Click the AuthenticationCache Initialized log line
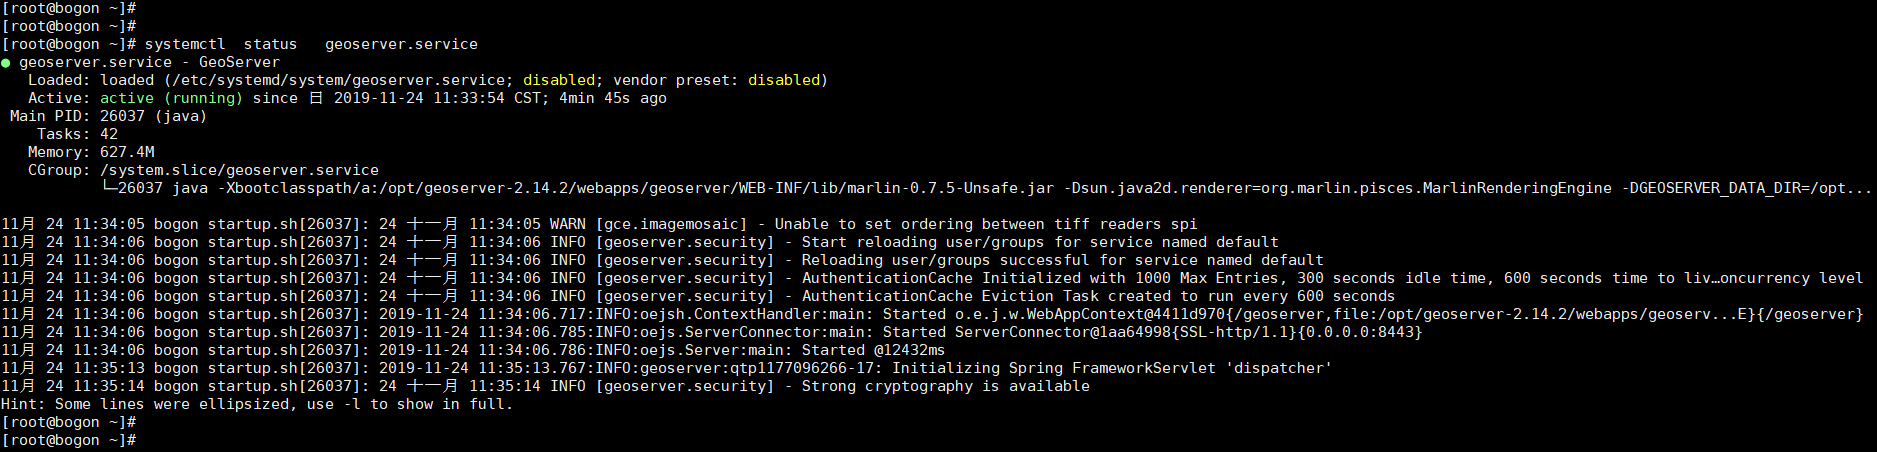Image resolution: width=1877 pixels, height=452 pixels. pyautogui.click(x=932, y=278)
